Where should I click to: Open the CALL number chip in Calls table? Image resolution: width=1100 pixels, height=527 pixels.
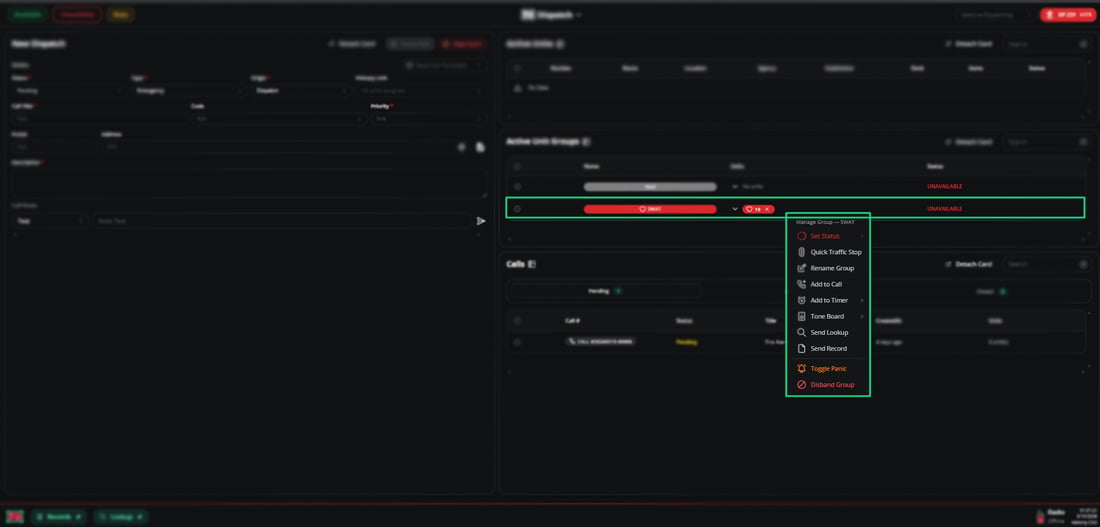pyautogui.click(x=601, y=342)
